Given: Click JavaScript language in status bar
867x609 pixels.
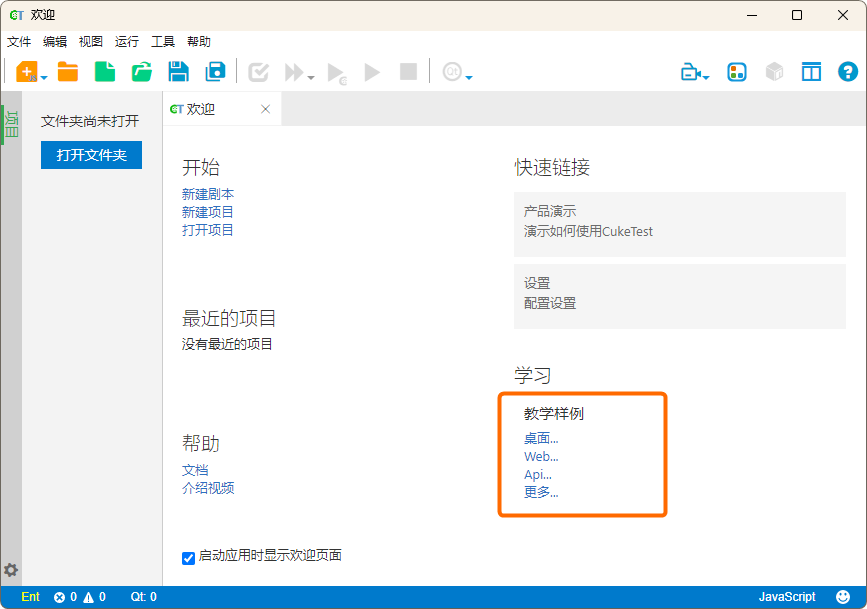Looking at the screenshot, I should click(787, 597).
